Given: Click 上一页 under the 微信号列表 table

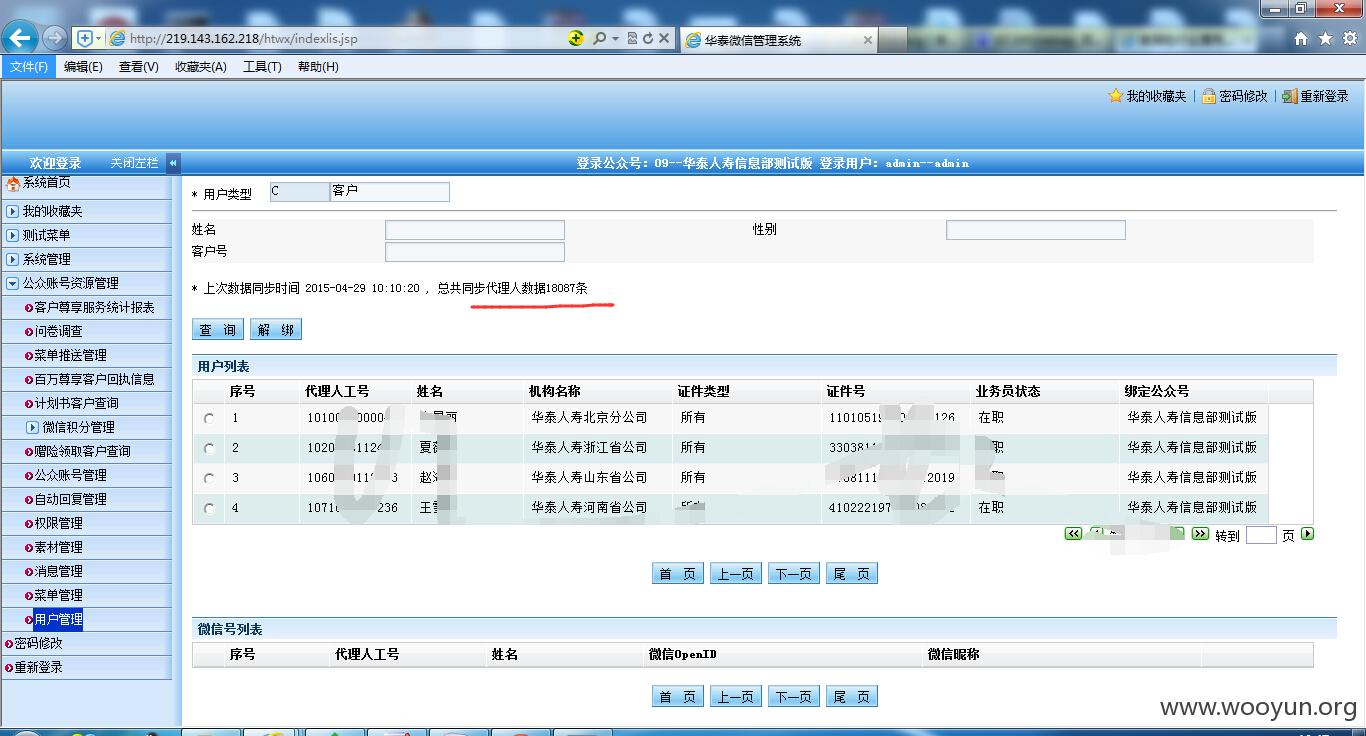Looking at the screenshot, I should (735, 697).
